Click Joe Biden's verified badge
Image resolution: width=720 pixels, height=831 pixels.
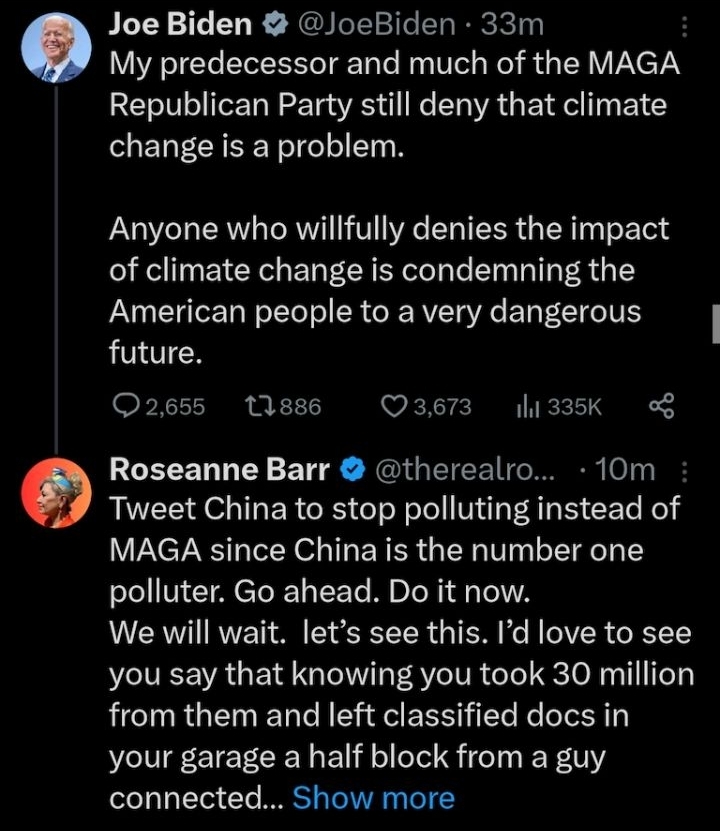270,25
